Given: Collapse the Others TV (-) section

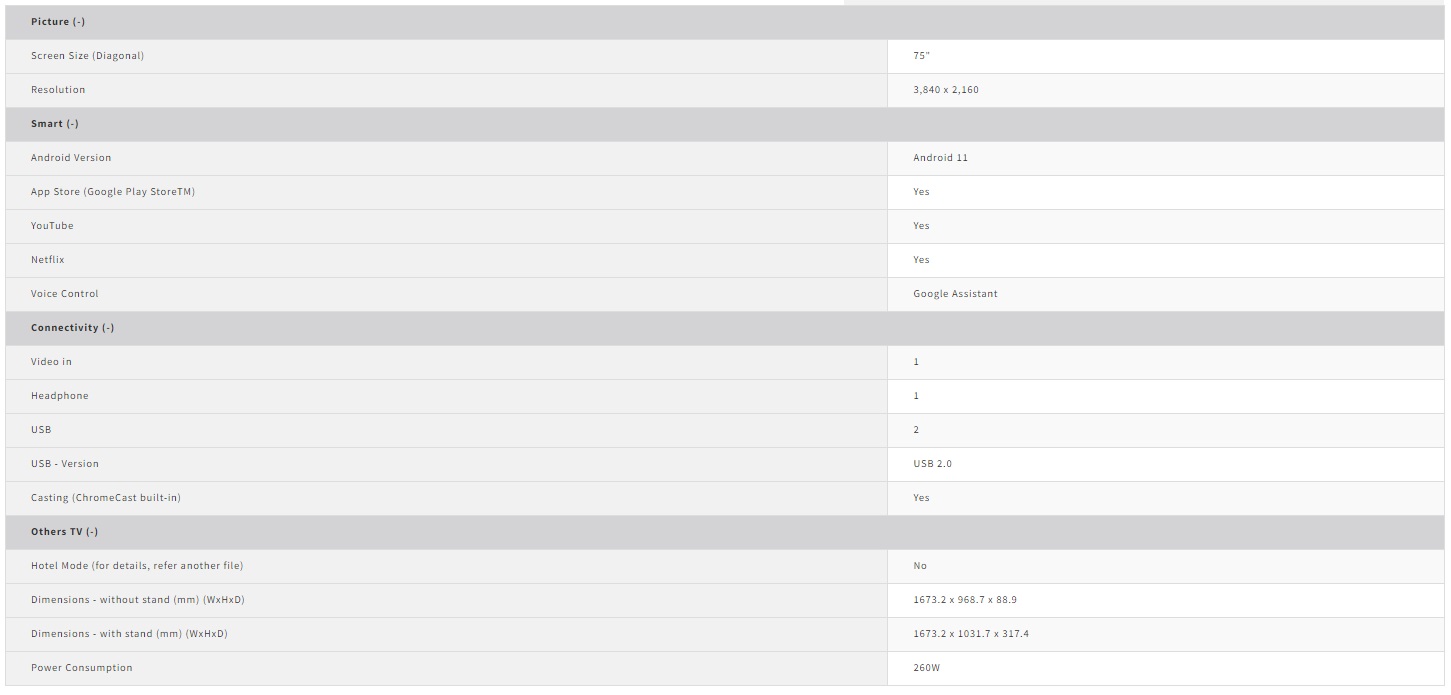Looking at the screenshot, I should [x=64, y=532].
